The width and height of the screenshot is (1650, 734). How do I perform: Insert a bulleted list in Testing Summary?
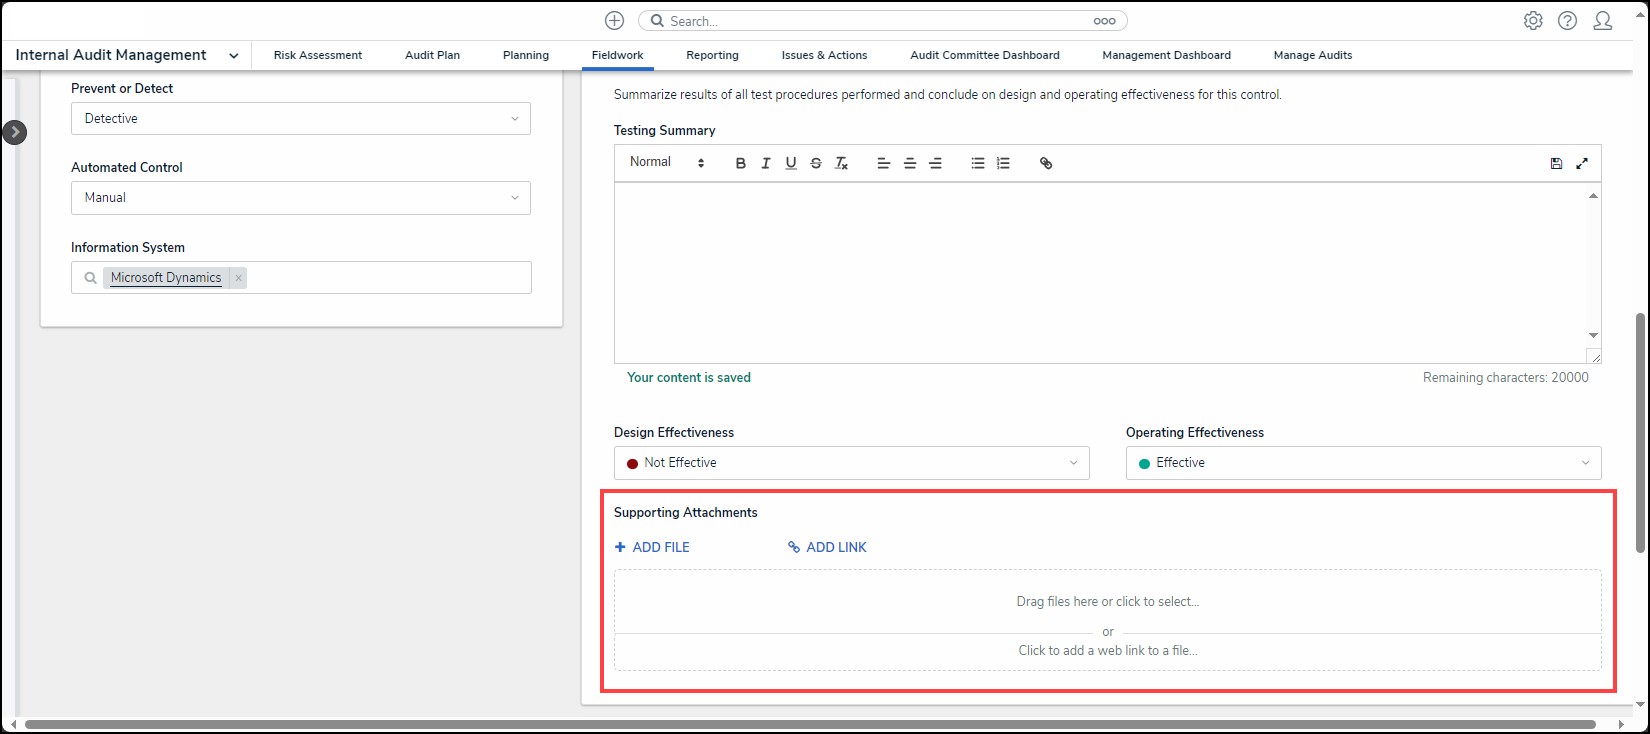click(x=978, y=163)
